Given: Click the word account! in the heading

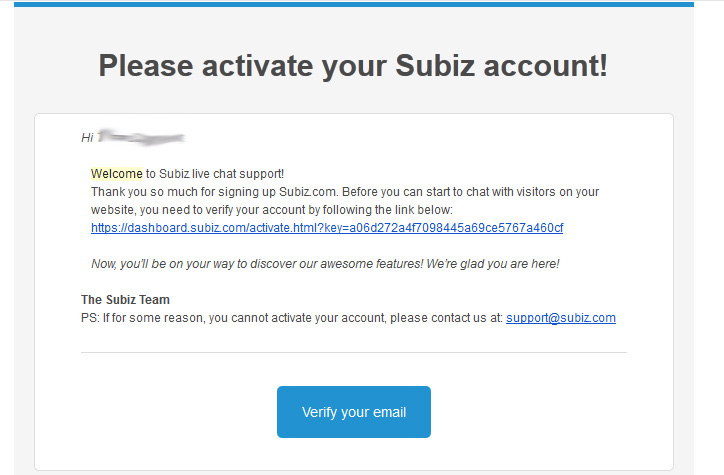Looking at the screenshot, I should [x=545, y=66].
